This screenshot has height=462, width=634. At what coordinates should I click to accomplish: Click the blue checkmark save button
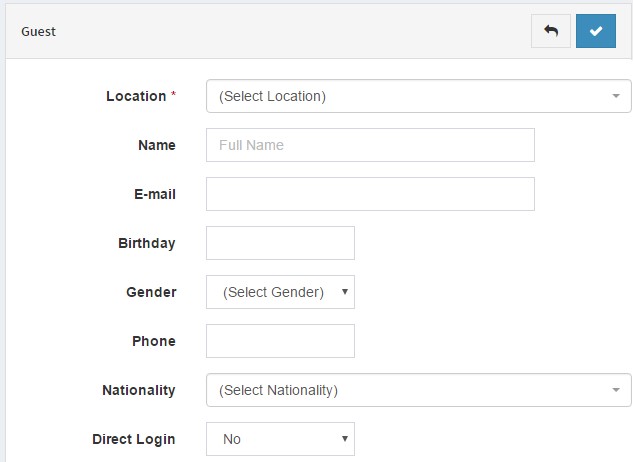coord(596,31)
